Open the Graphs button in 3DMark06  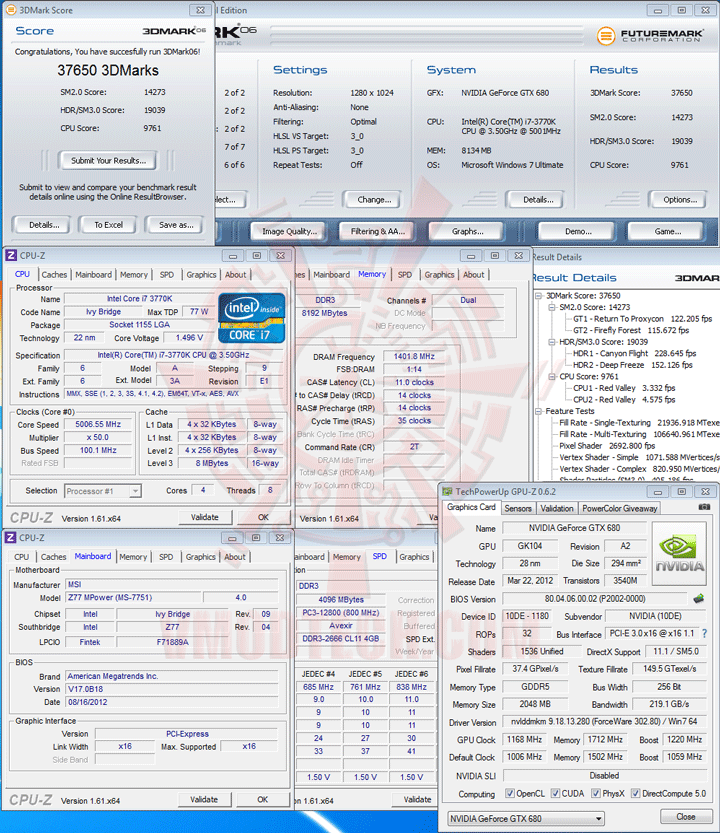468,231
